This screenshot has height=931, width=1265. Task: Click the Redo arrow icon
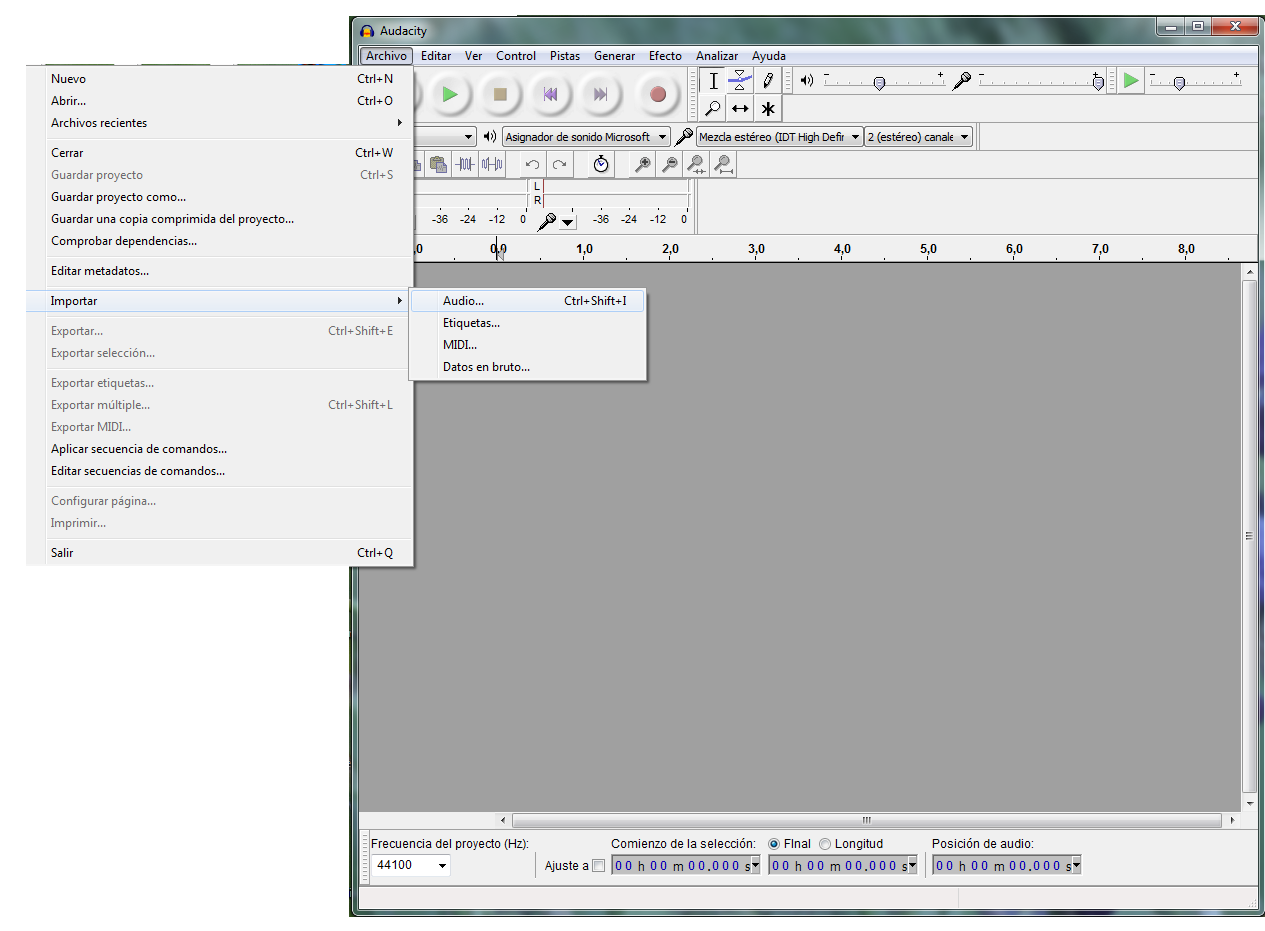(560, 164)
